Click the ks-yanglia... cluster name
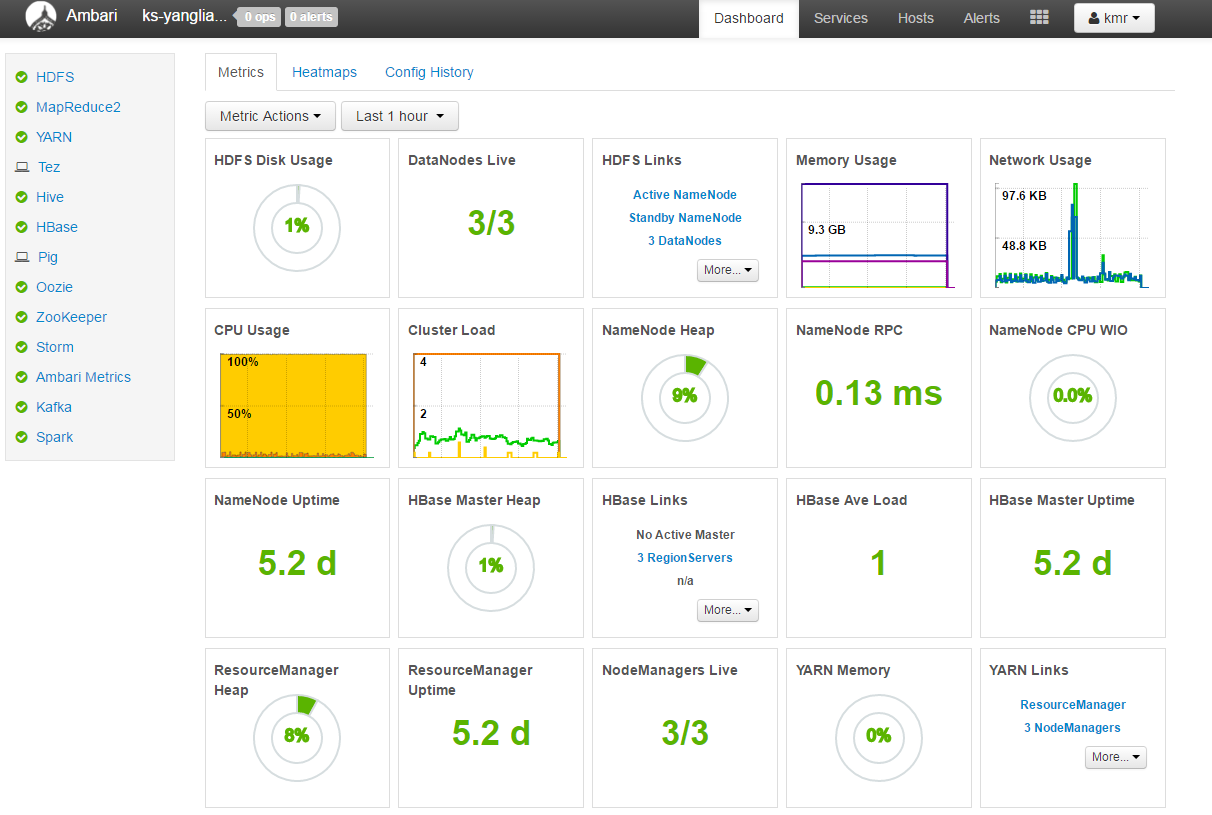The image size is (1212, 815). coord(184,16)
